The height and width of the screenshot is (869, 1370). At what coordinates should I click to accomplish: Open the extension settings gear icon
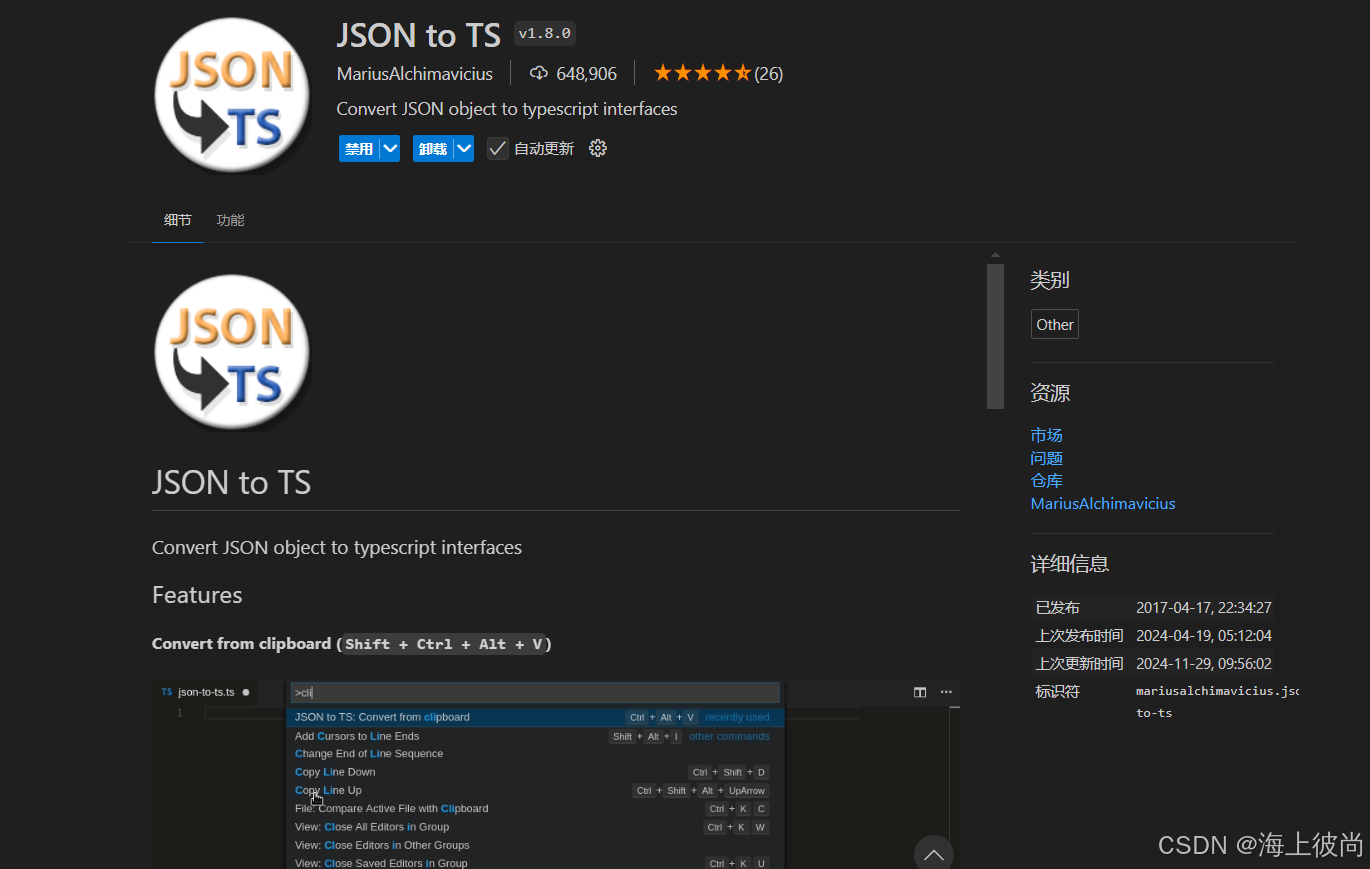[x=598, y=148]
